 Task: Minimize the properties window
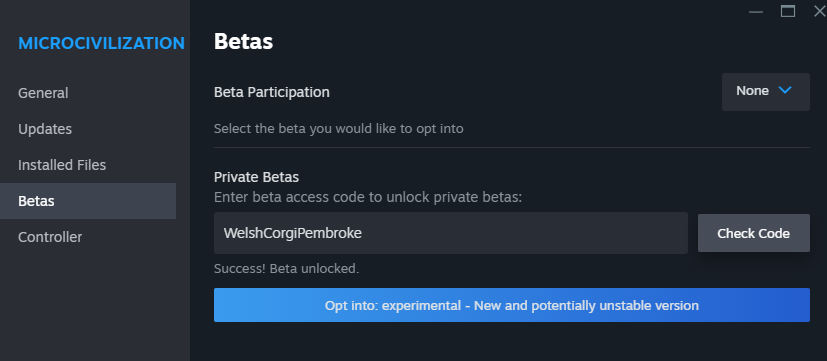(x=756, y=12)
